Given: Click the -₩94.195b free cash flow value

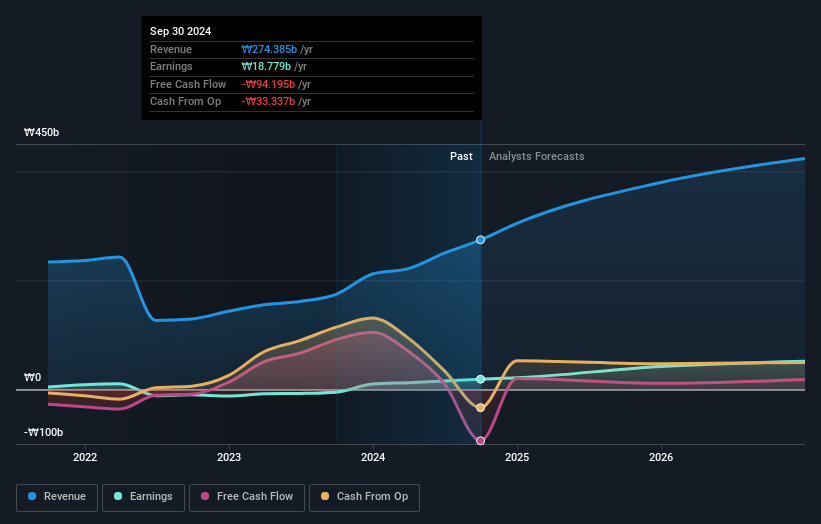Looking at the screenshot, I should 269,84.
